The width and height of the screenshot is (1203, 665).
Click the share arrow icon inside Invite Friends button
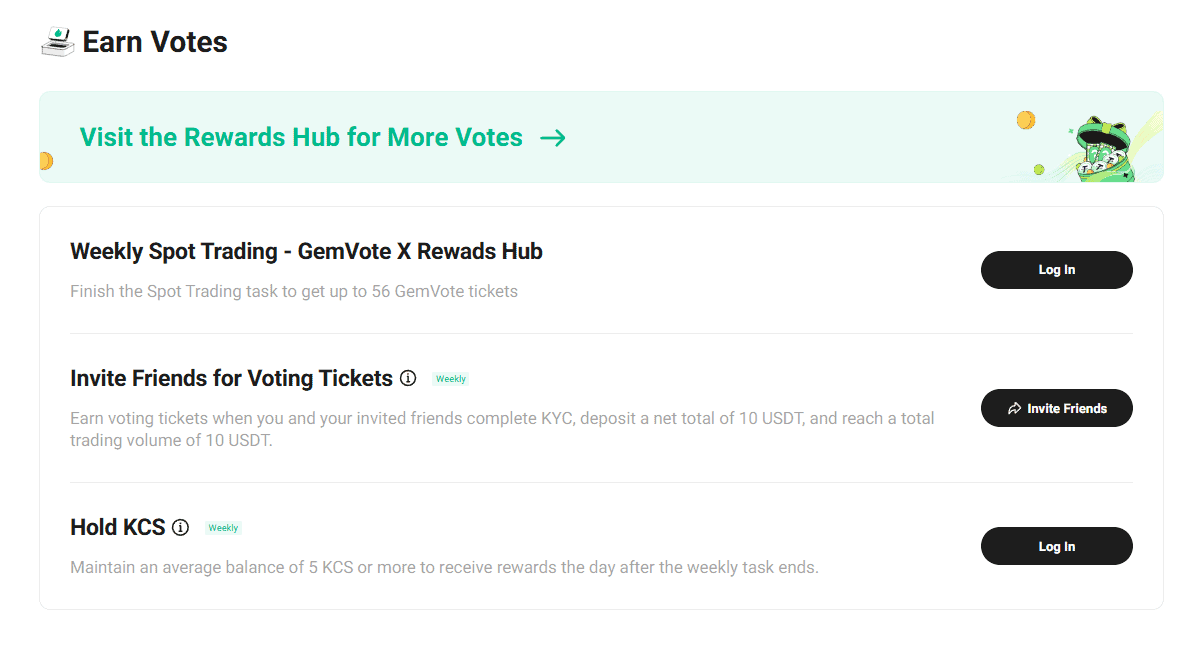[1014, 408]
